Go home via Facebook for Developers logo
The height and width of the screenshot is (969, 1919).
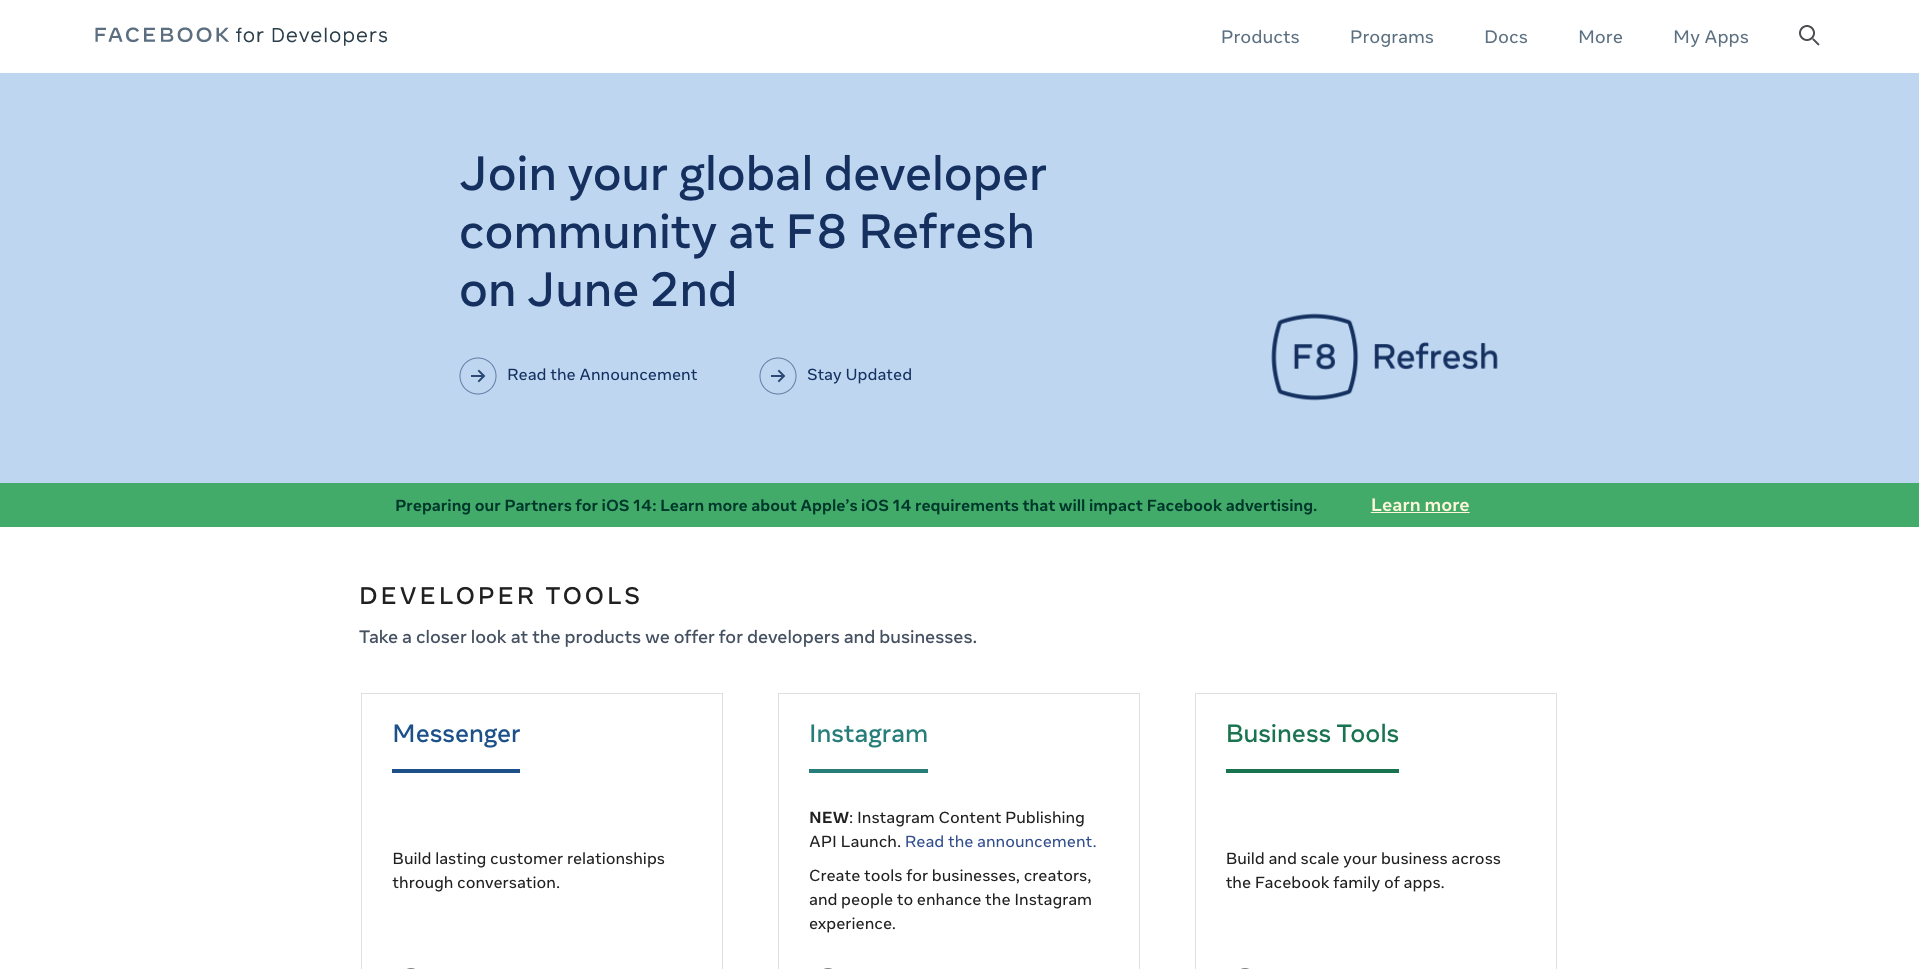point(241,36)
